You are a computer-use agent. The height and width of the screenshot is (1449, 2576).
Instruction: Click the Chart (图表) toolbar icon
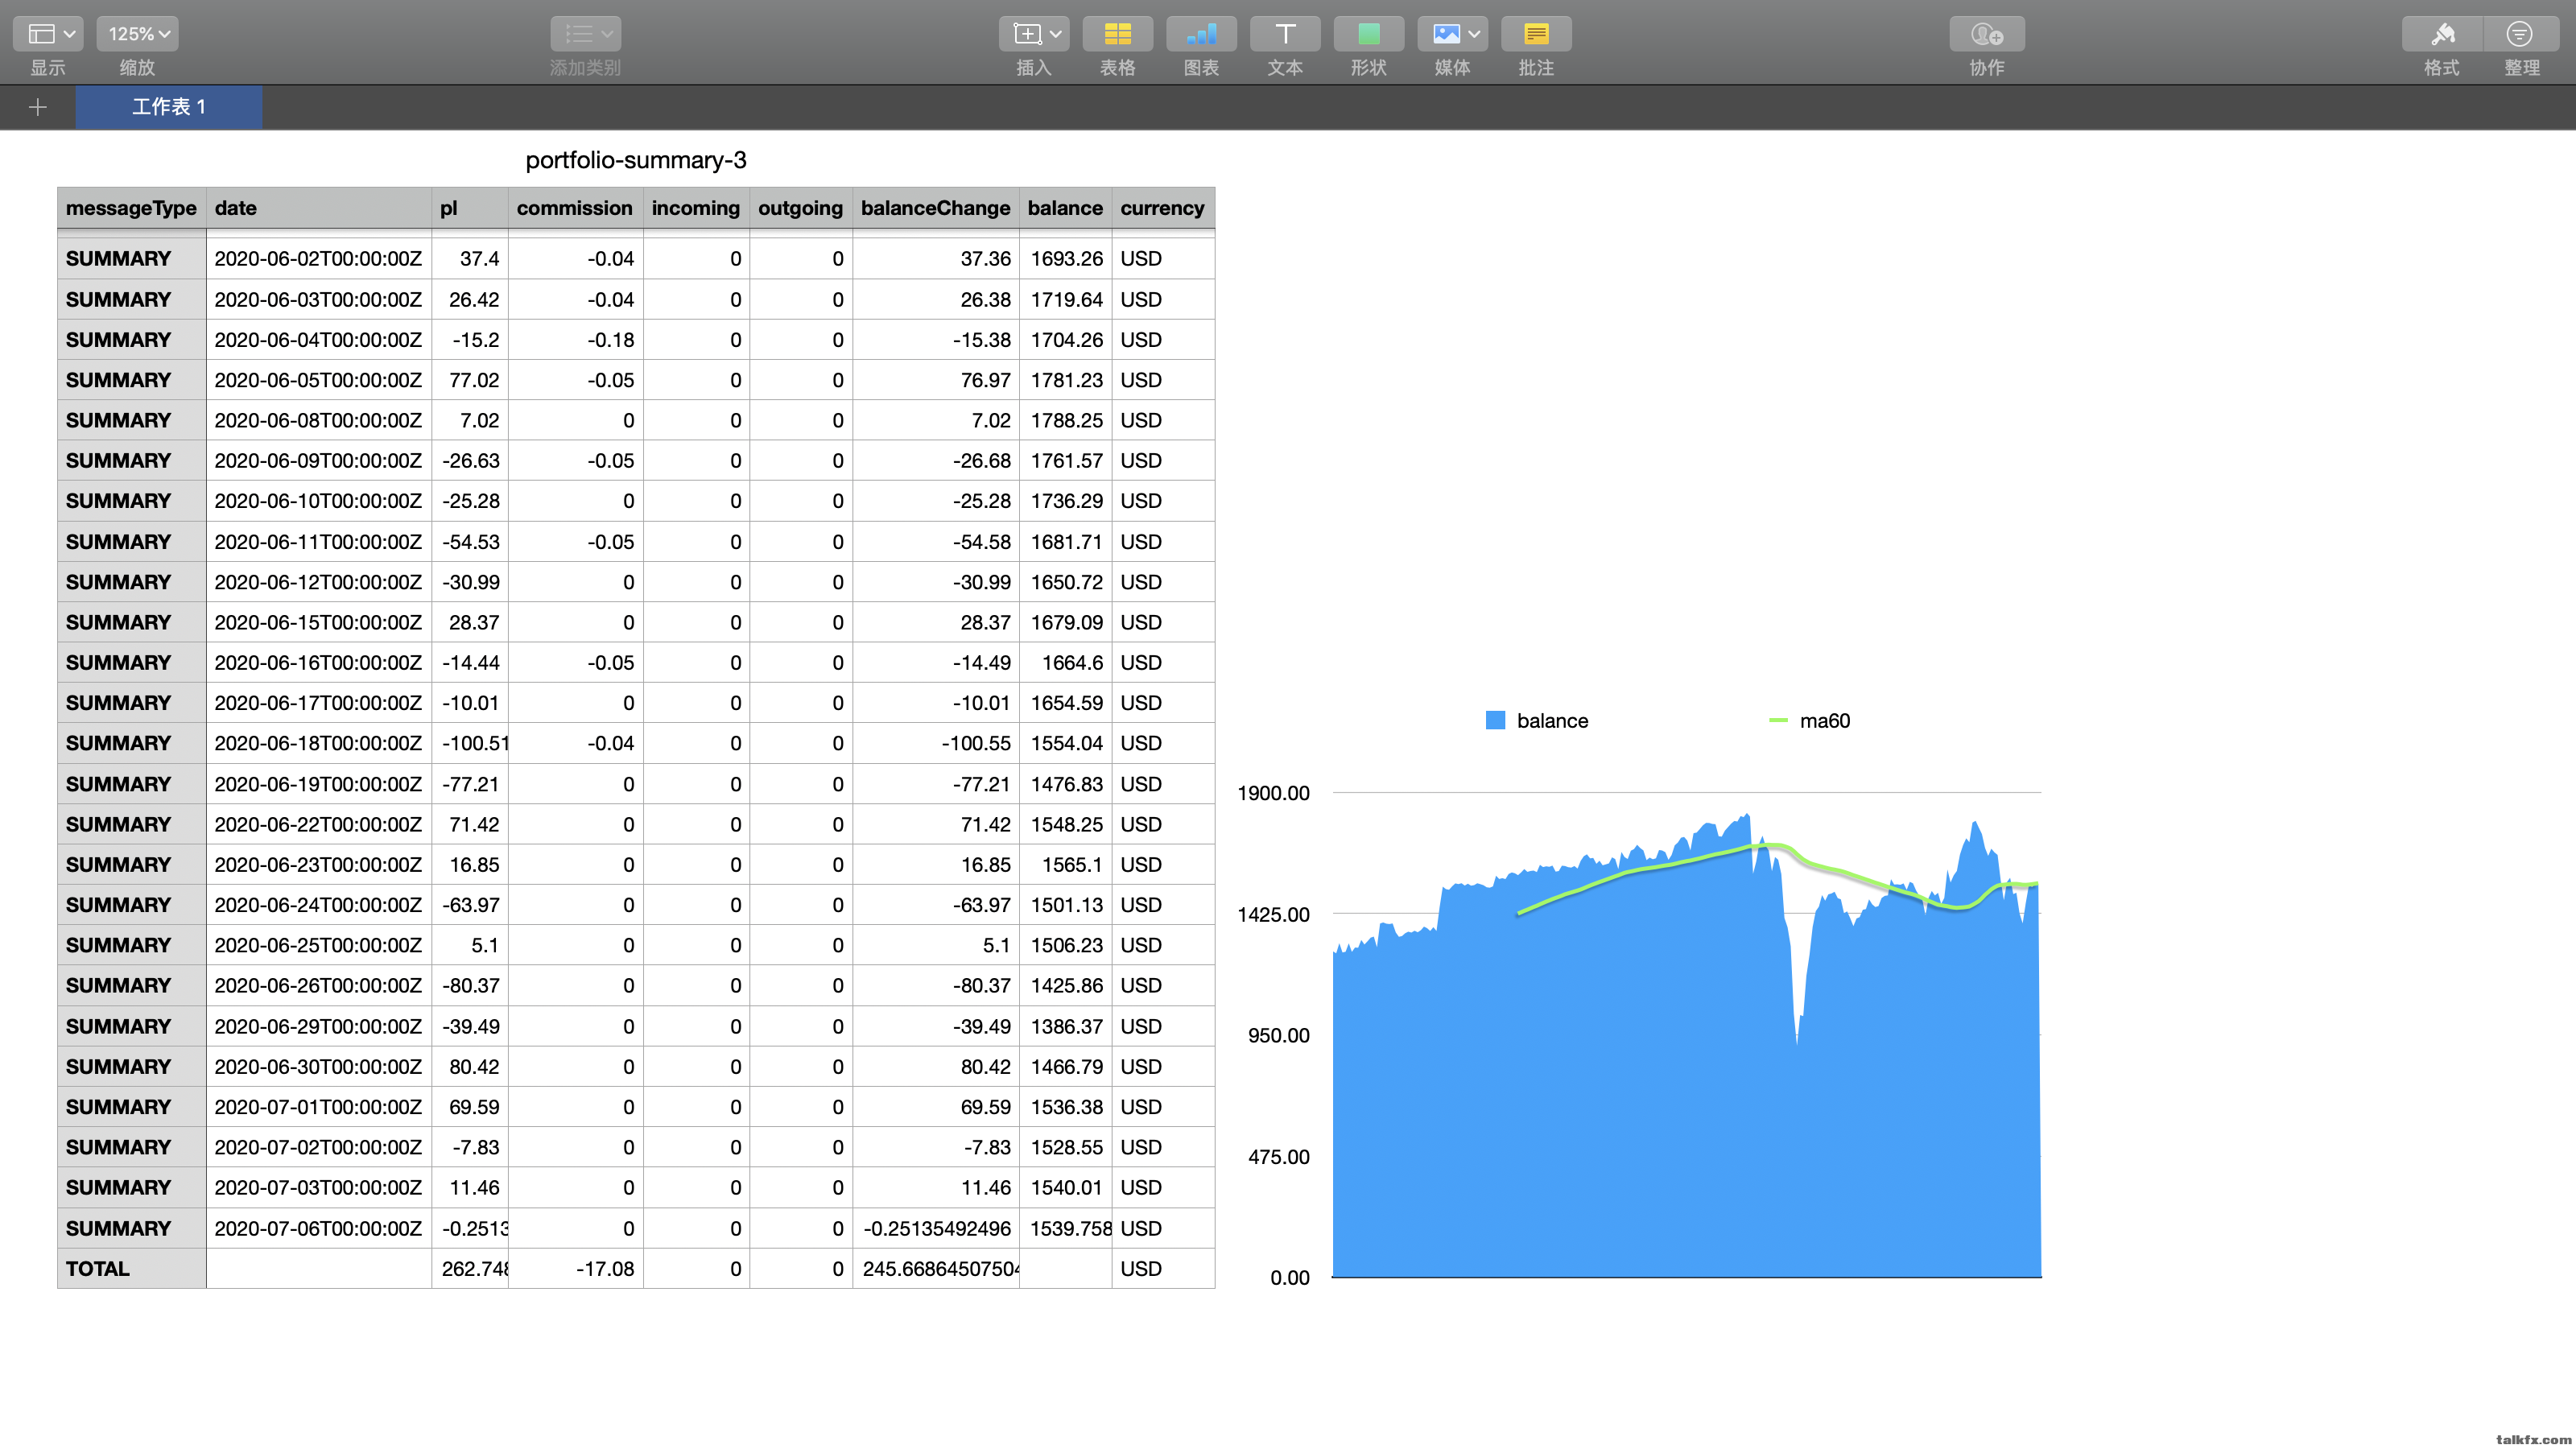1201,34
